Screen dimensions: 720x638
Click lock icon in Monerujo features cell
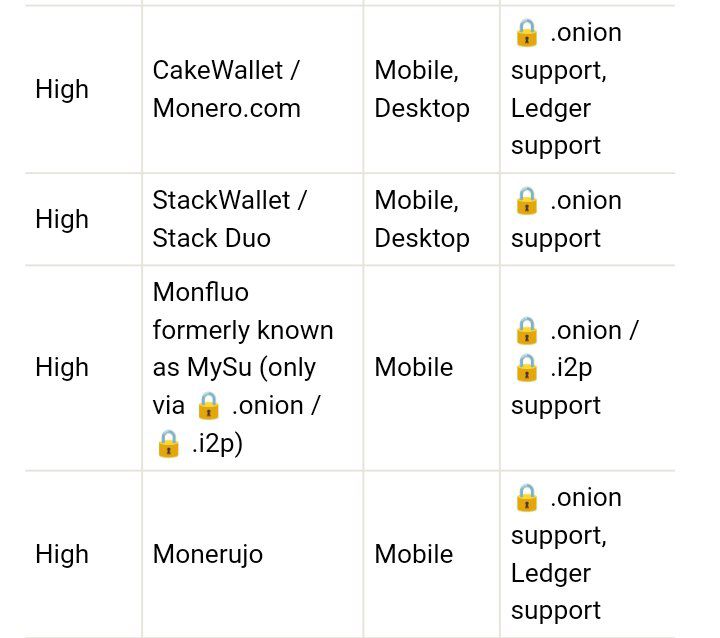(527, 497)
